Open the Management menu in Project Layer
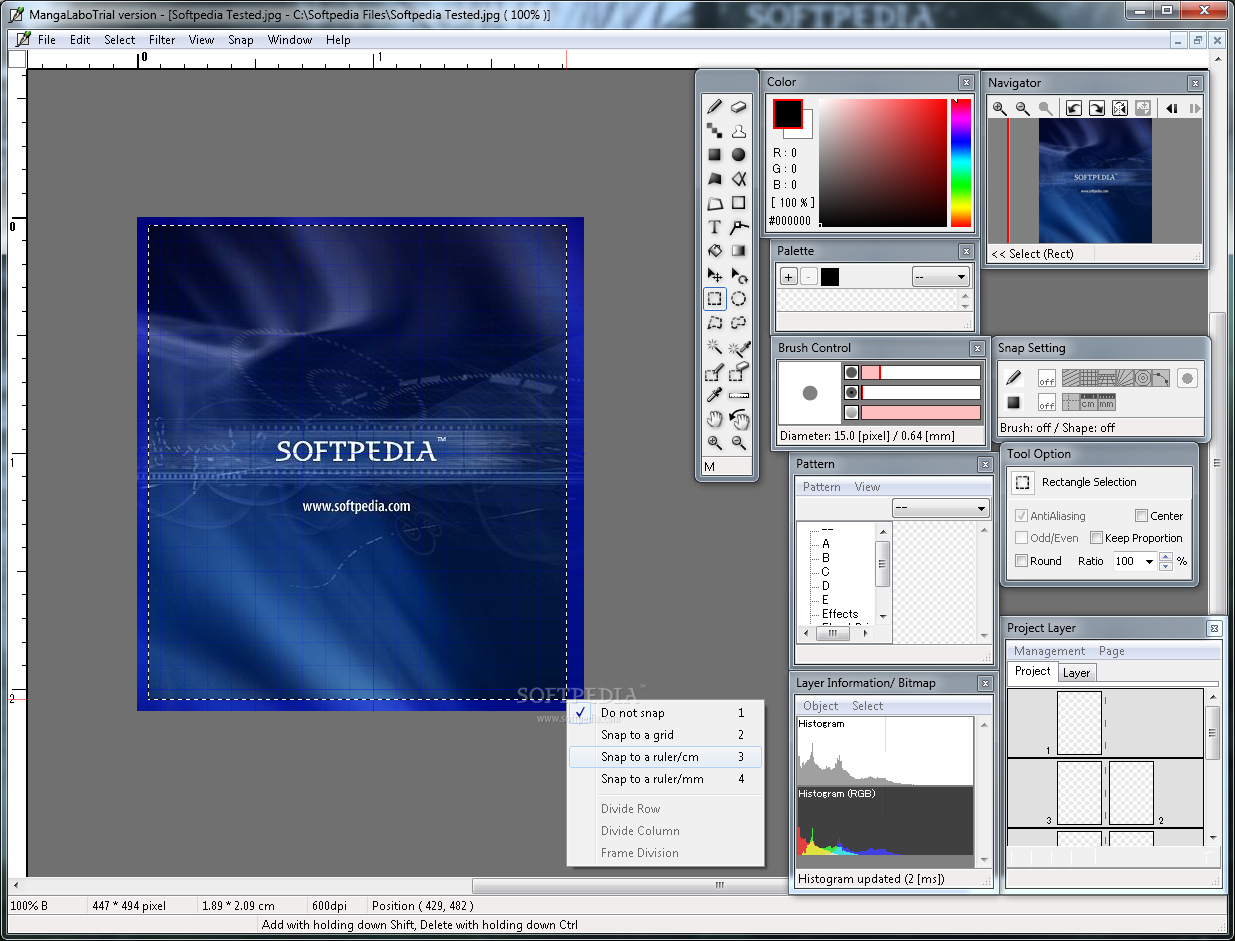This screenshot has height=941, width=1235. coord(1049,651)
